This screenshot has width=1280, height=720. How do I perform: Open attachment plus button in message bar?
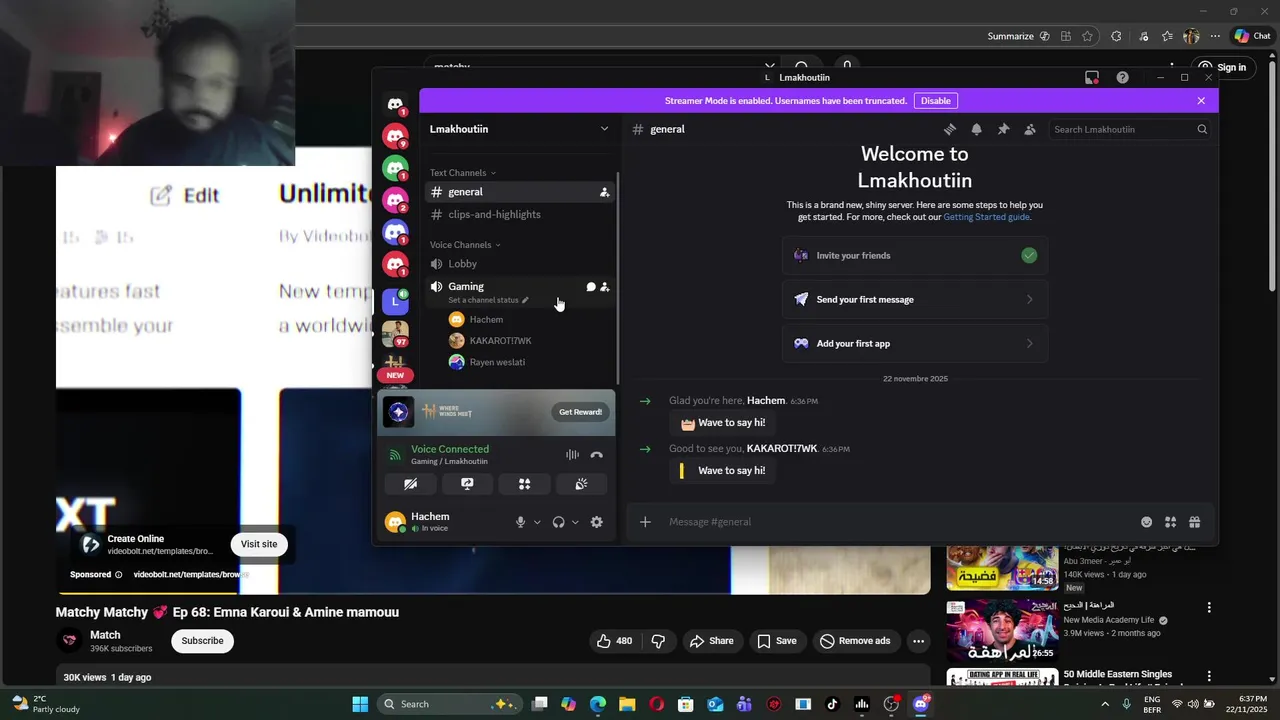(645, 522)
